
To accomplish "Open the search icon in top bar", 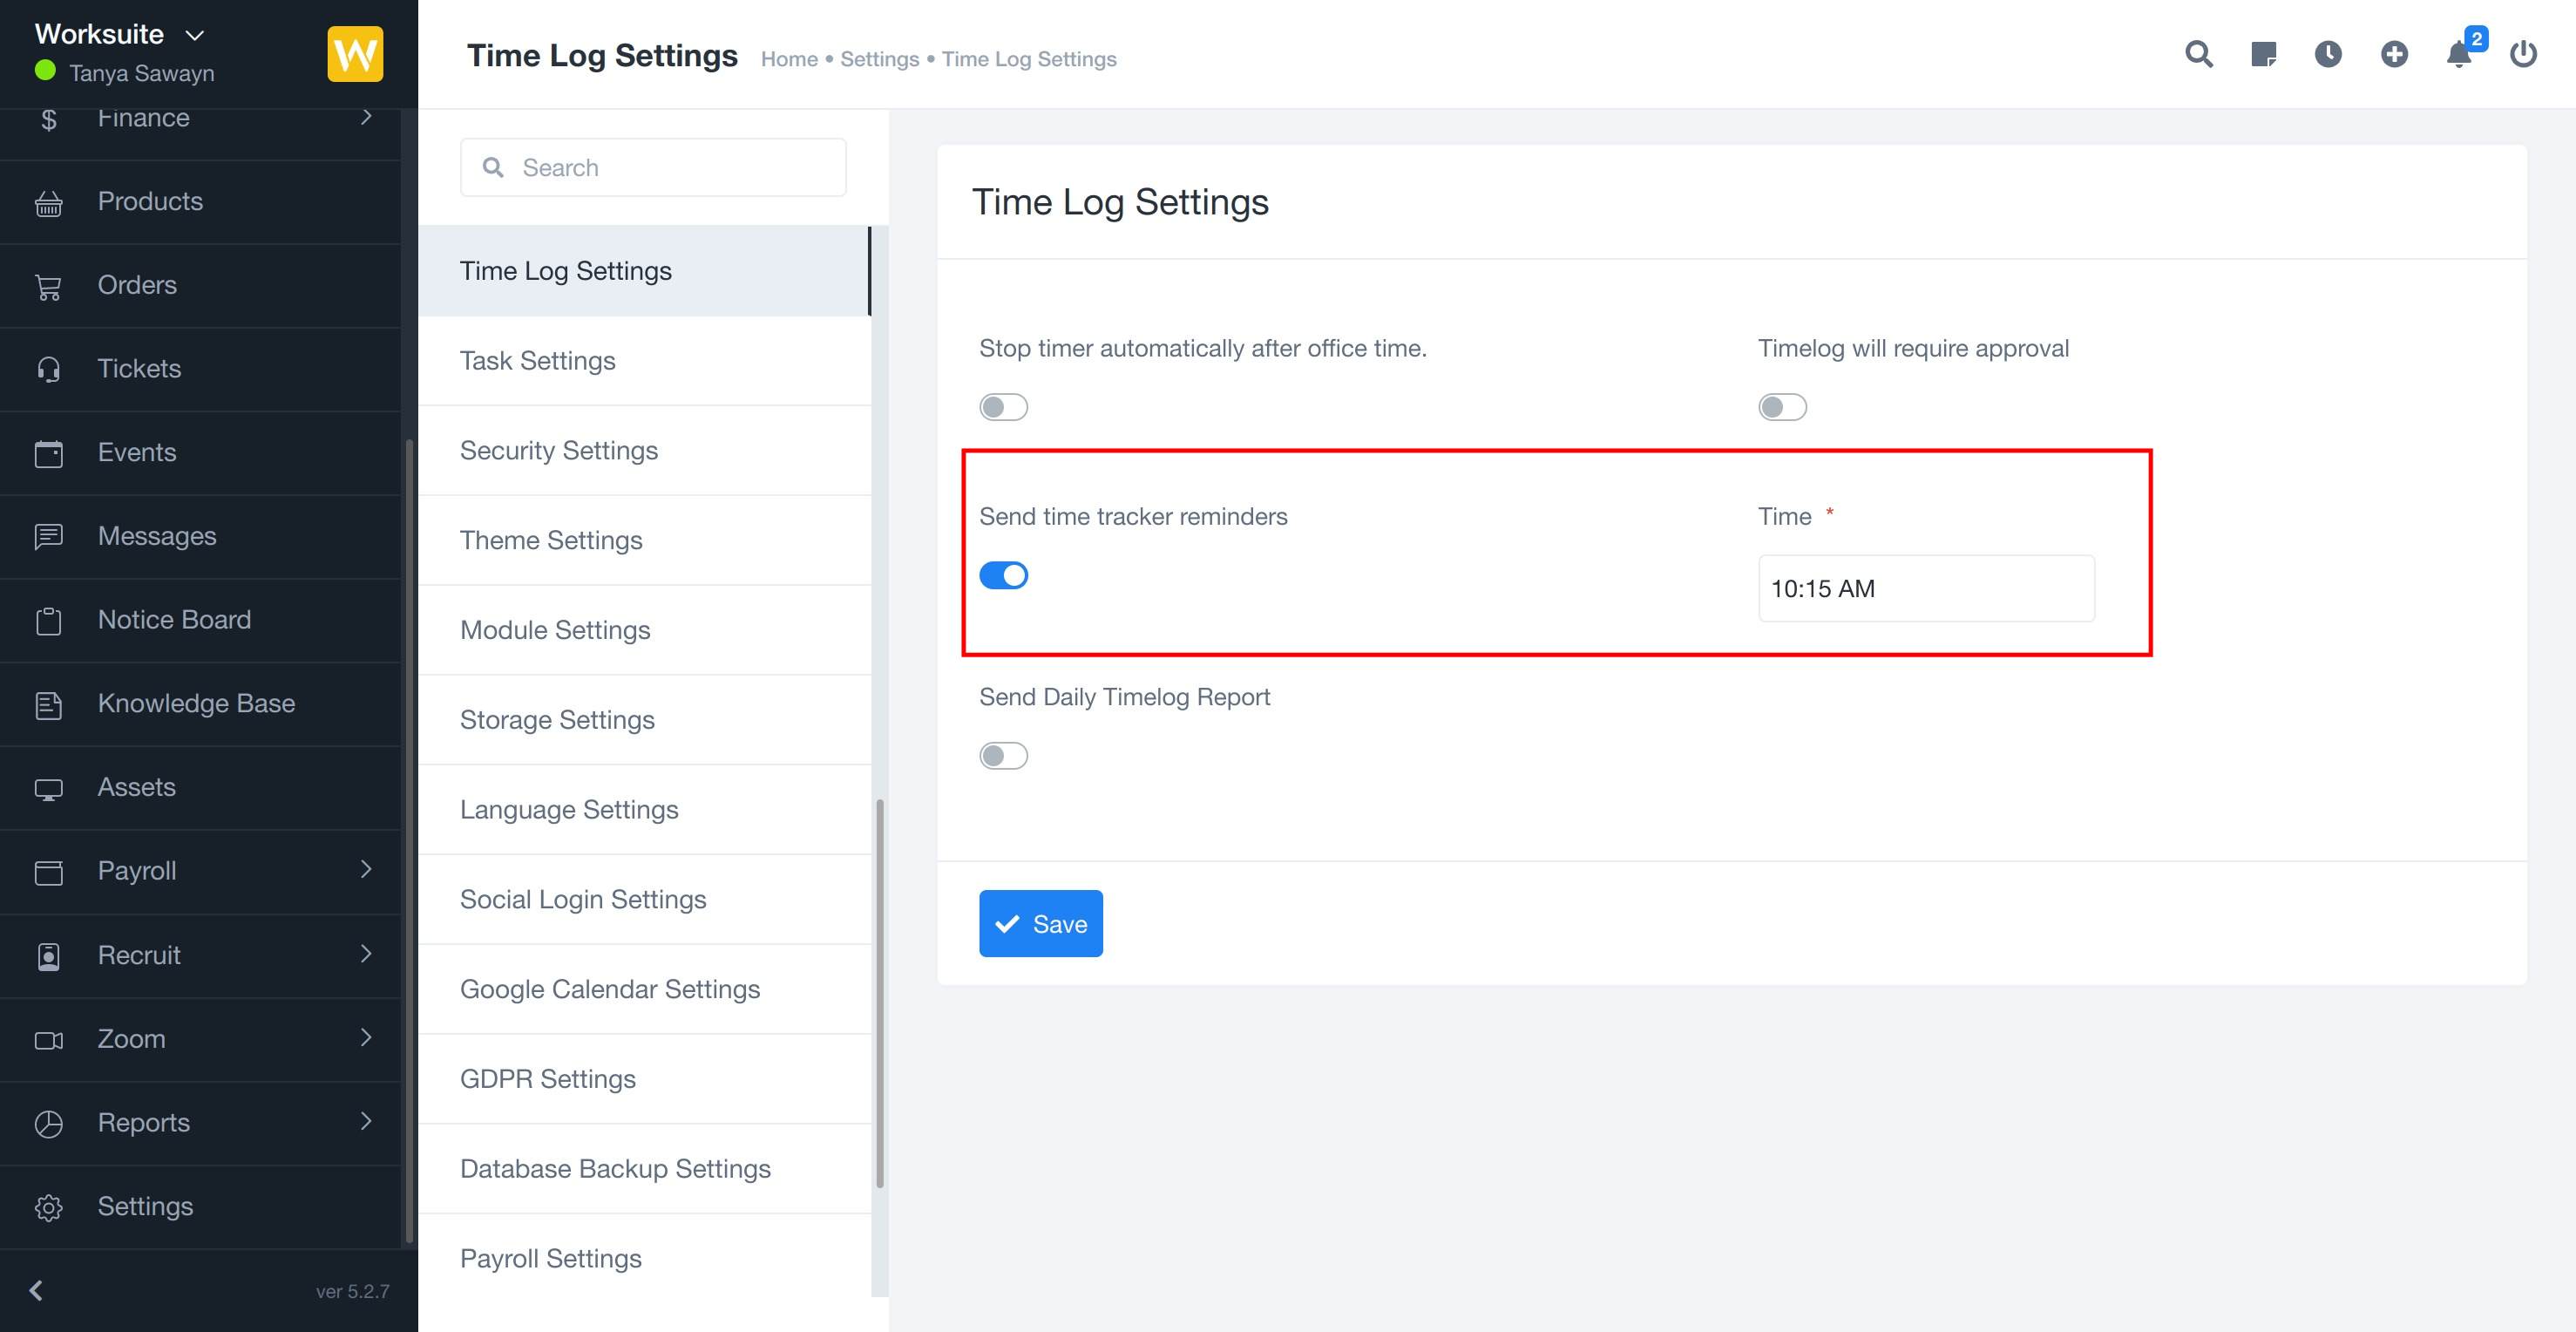I will [x=2198, y=54].
